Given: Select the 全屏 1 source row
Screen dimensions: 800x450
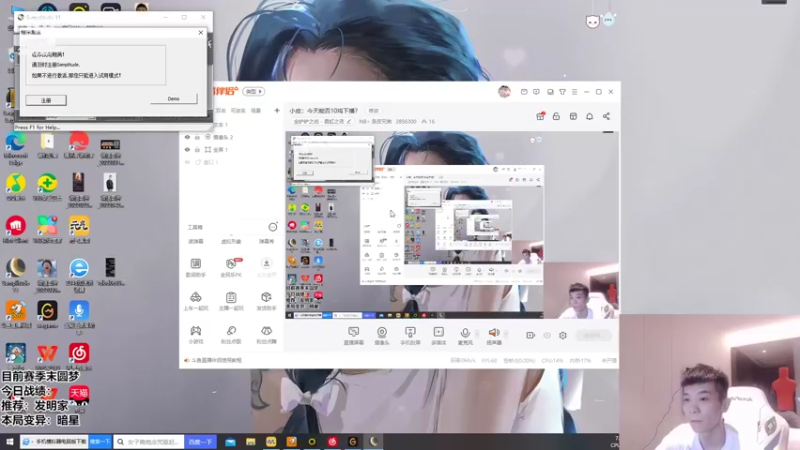Looking at the screenshot, I should (232, 149).
